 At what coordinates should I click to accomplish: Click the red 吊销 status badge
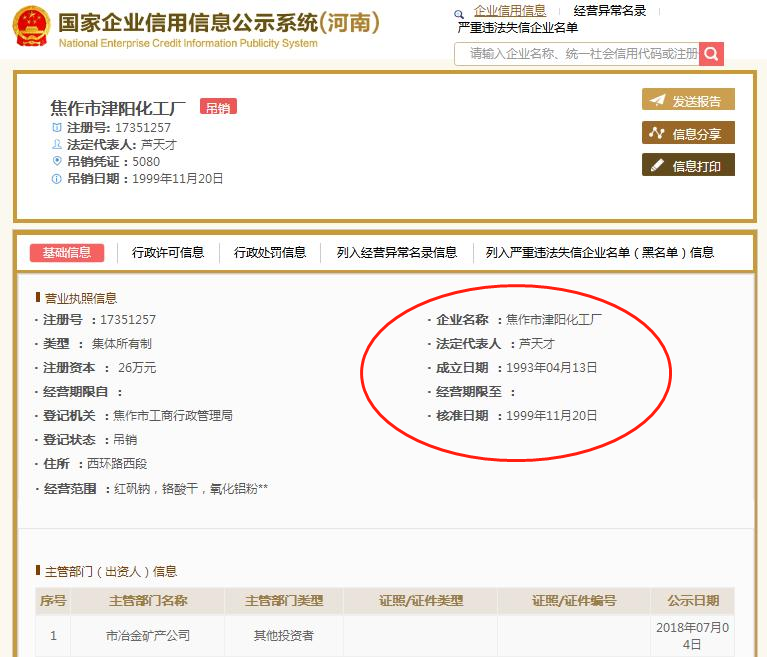218,108
